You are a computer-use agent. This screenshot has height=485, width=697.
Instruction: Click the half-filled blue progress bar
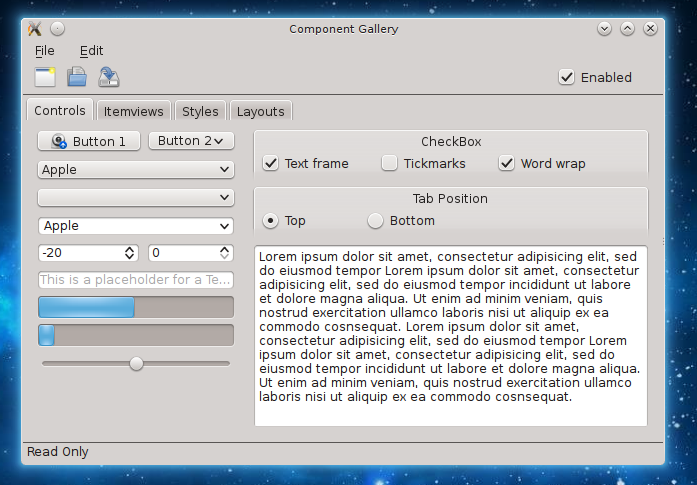(x=136, y=307)
